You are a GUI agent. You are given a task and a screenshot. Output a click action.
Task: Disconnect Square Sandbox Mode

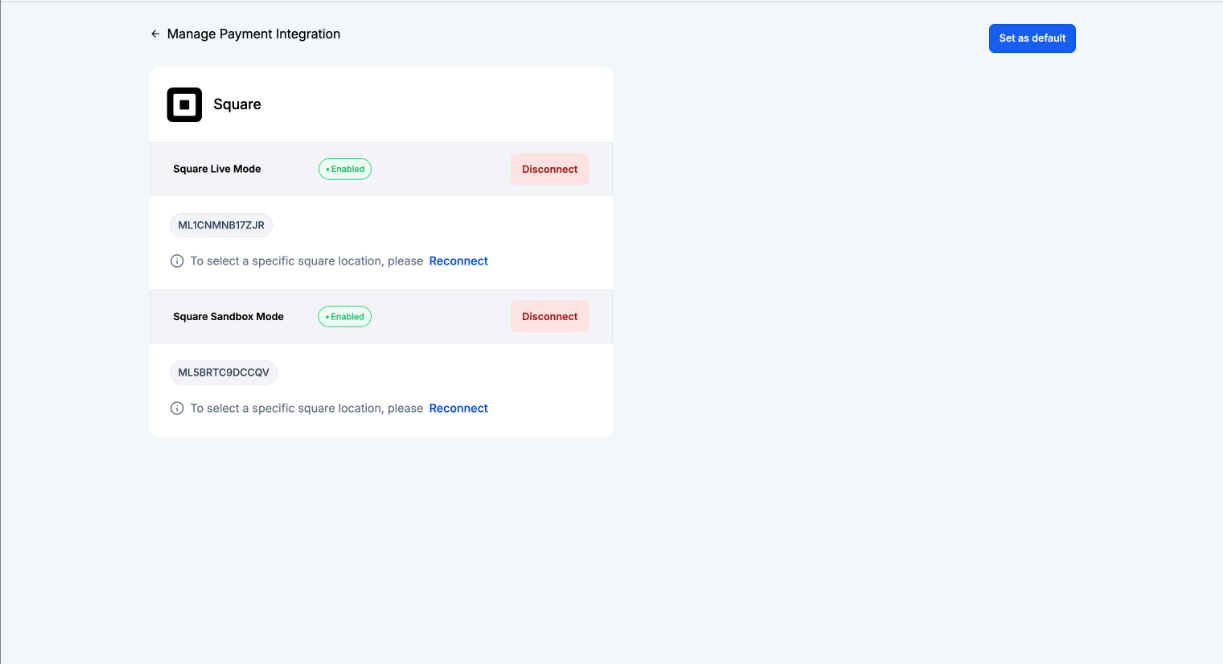549,316
